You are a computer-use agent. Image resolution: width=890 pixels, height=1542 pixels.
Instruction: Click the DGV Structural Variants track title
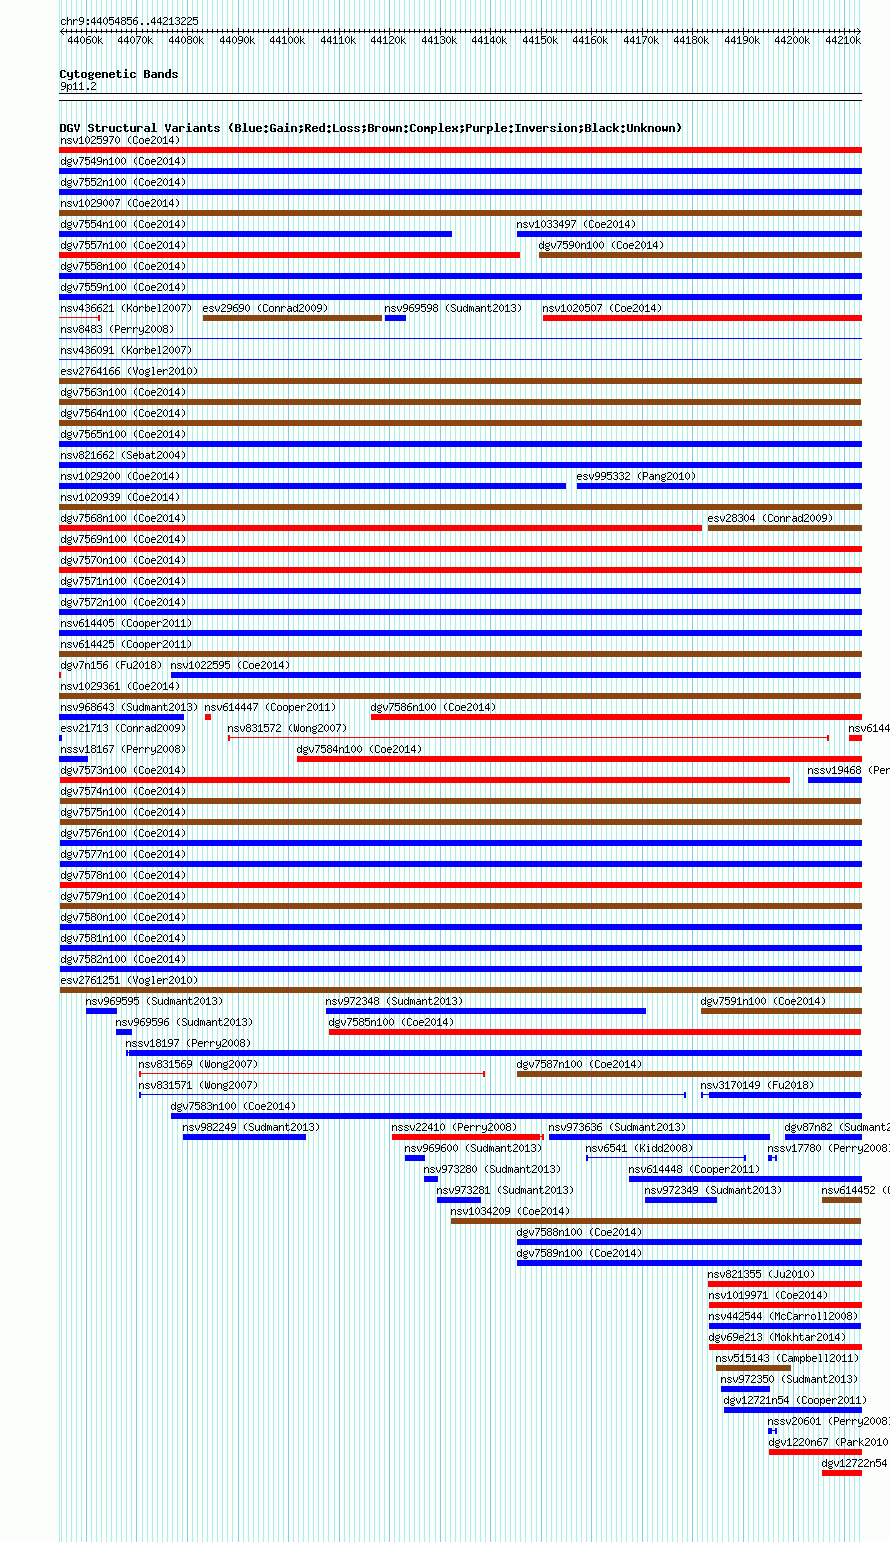(371, 128)
